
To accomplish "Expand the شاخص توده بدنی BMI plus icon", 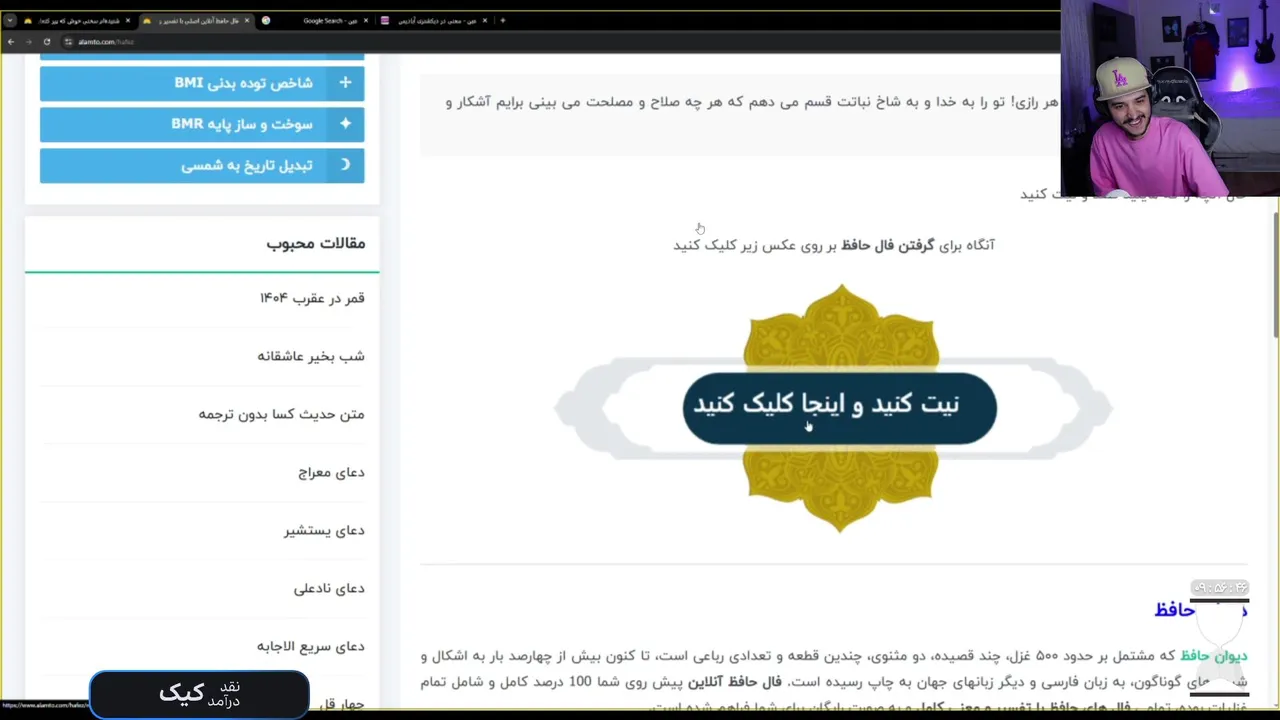I will pos(345,83).
